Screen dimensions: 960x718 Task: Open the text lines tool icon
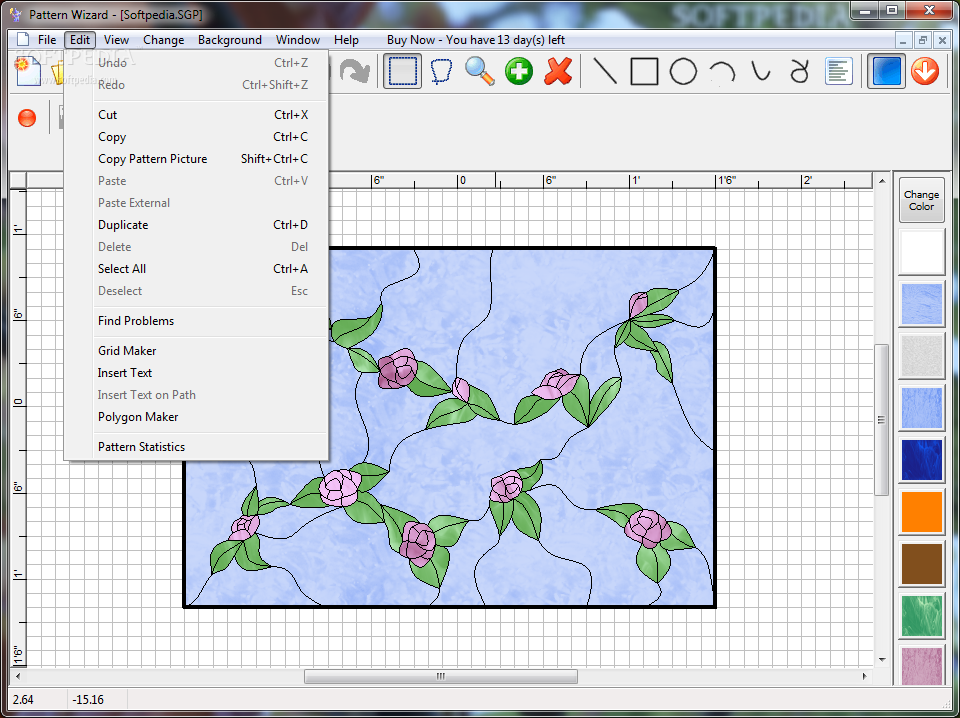[x=839, y=72]
